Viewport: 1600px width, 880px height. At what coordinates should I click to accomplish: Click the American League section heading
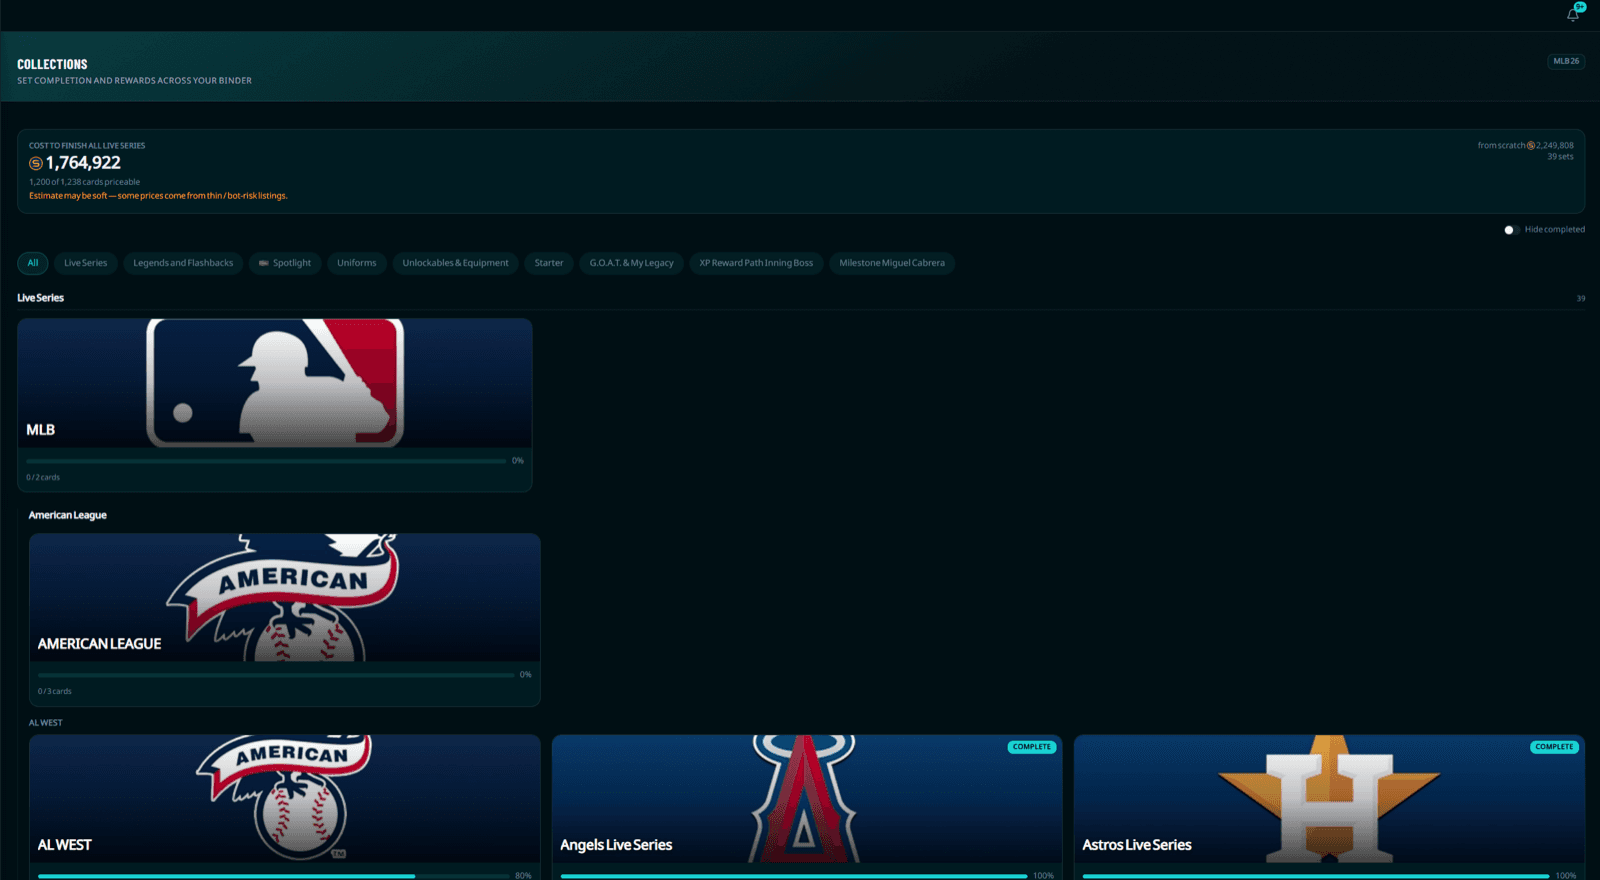[x=68, y=516]
